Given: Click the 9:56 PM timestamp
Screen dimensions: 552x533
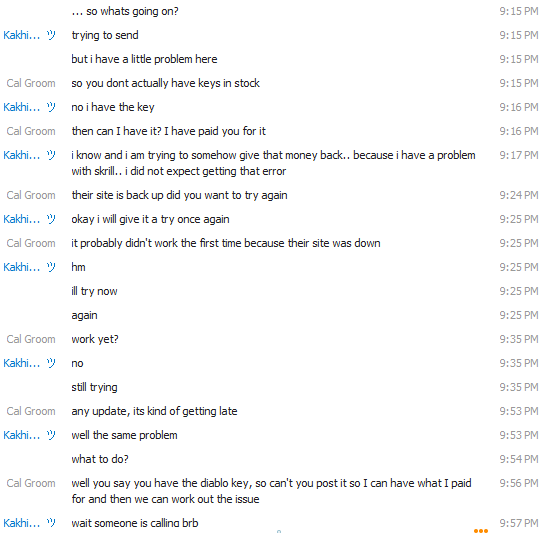Looking at the screenshot, I should click(519, 483).
